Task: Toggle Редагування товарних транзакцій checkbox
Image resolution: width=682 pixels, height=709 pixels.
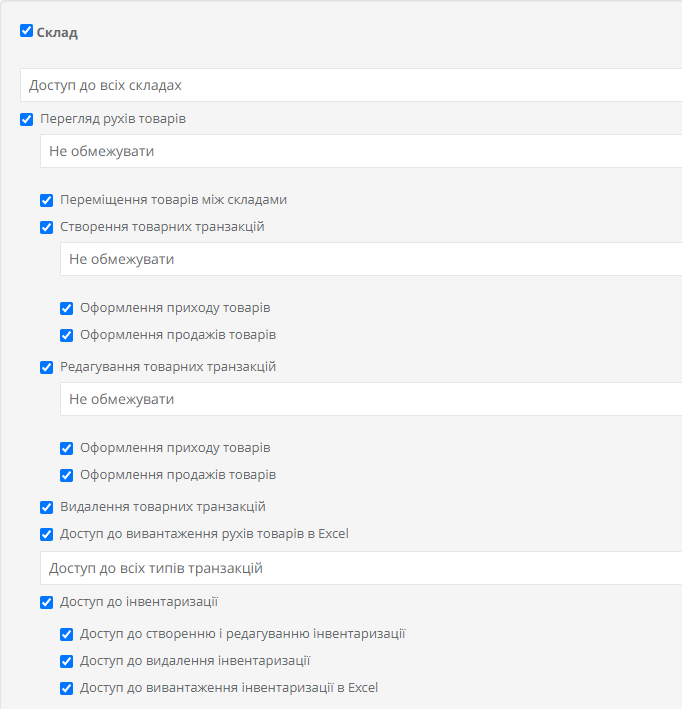Action: tap(46, 367)
